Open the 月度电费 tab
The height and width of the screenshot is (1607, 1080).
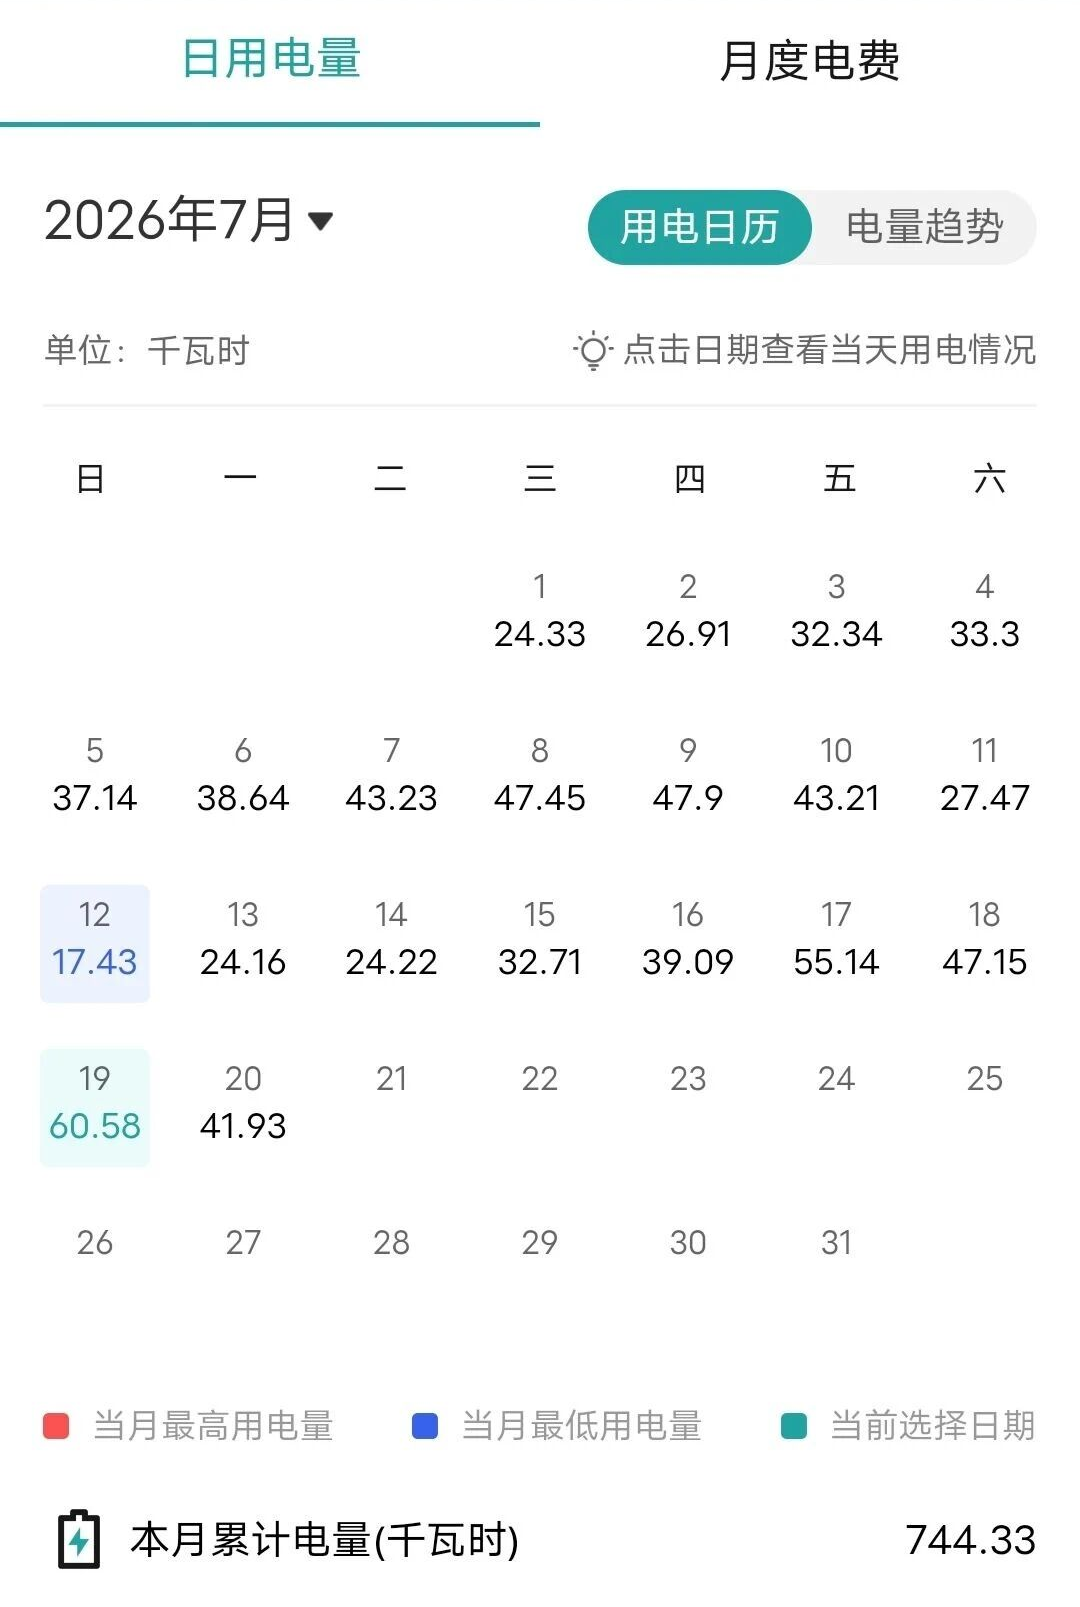(810, 60)
